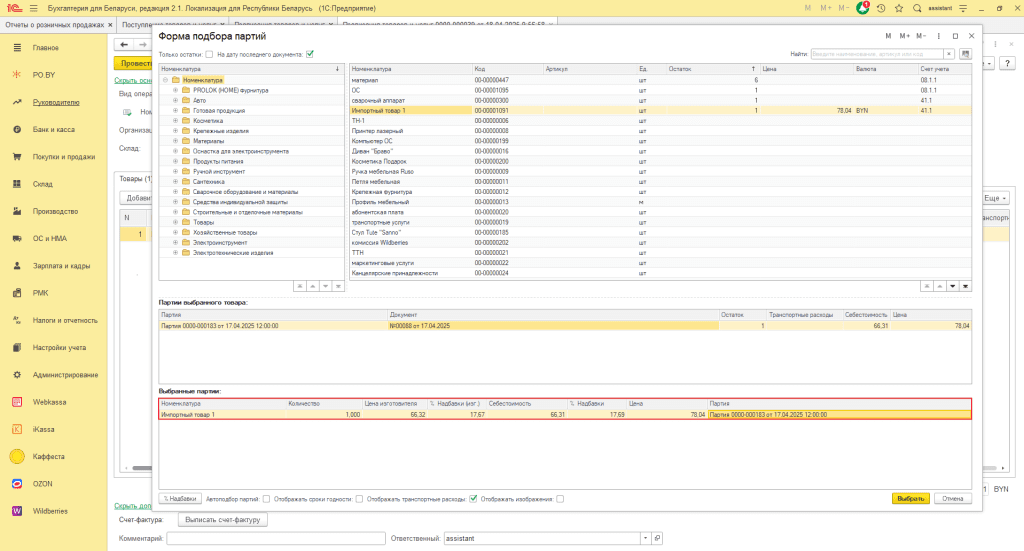Open Налоги и отчетность section
This screenshot has width=1024, height=551.
65,321
